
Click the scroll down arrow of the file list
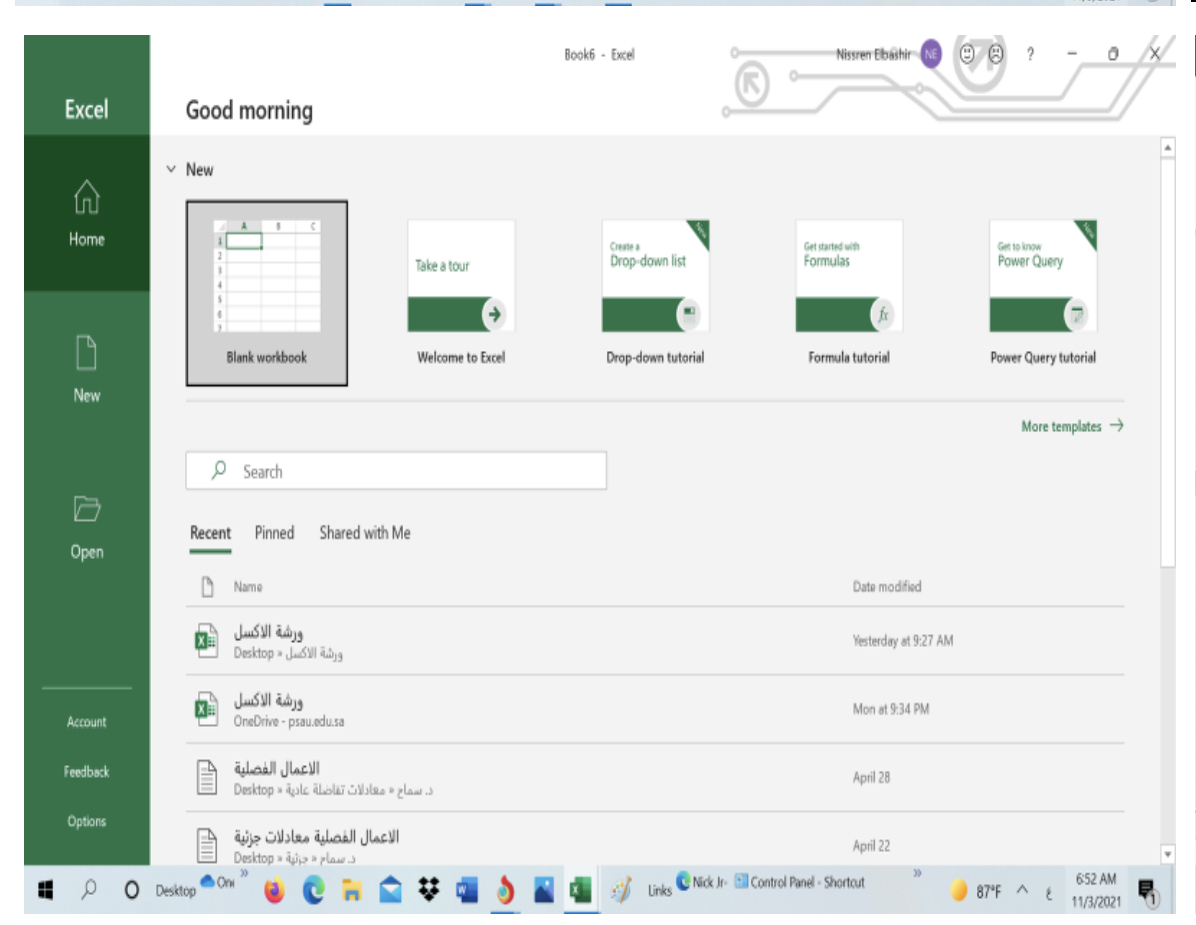point(1166,854)
